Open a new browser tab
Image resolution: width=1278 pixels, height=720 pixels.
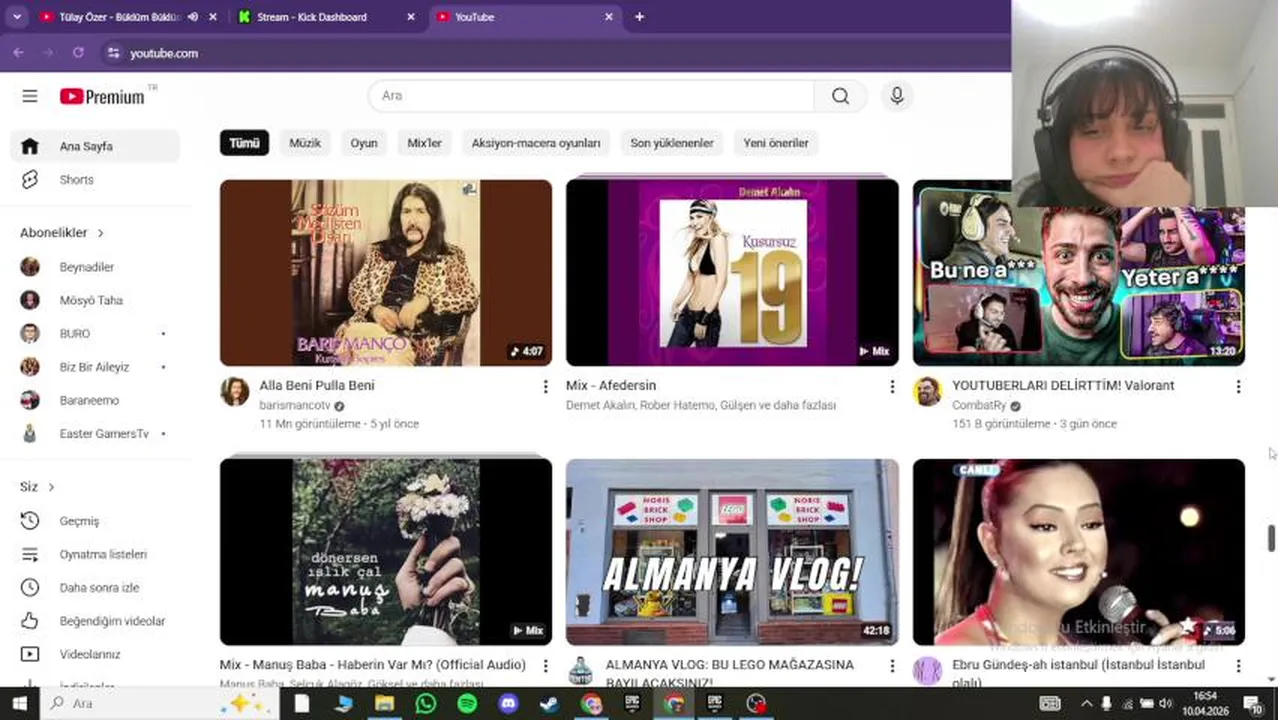pos(639,17)
